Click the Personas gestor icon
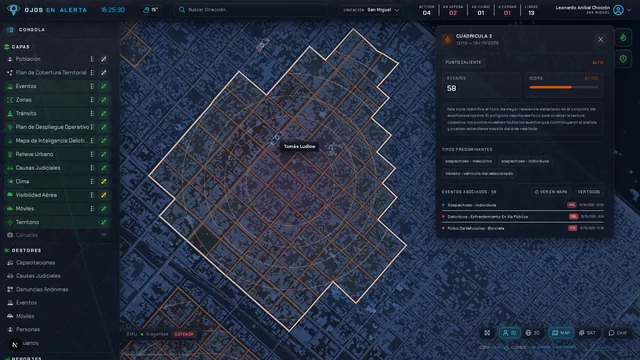 10,329
